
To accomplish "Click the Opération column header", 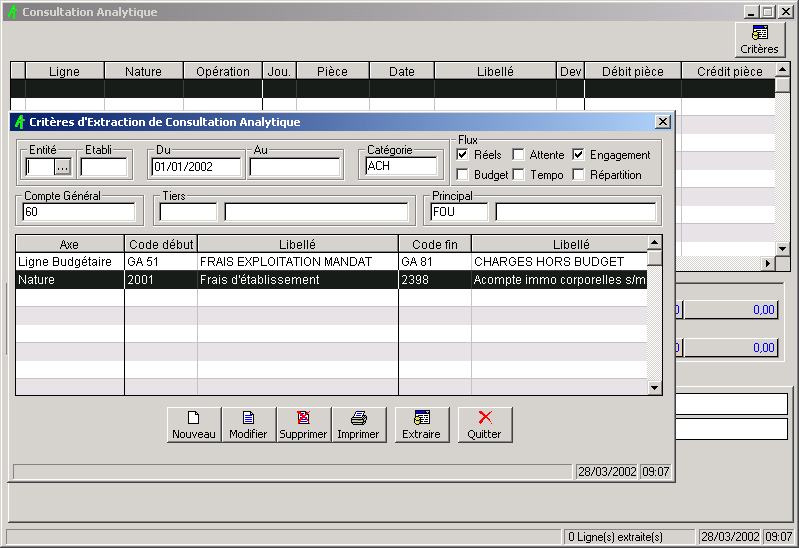I will click(223, 71).
